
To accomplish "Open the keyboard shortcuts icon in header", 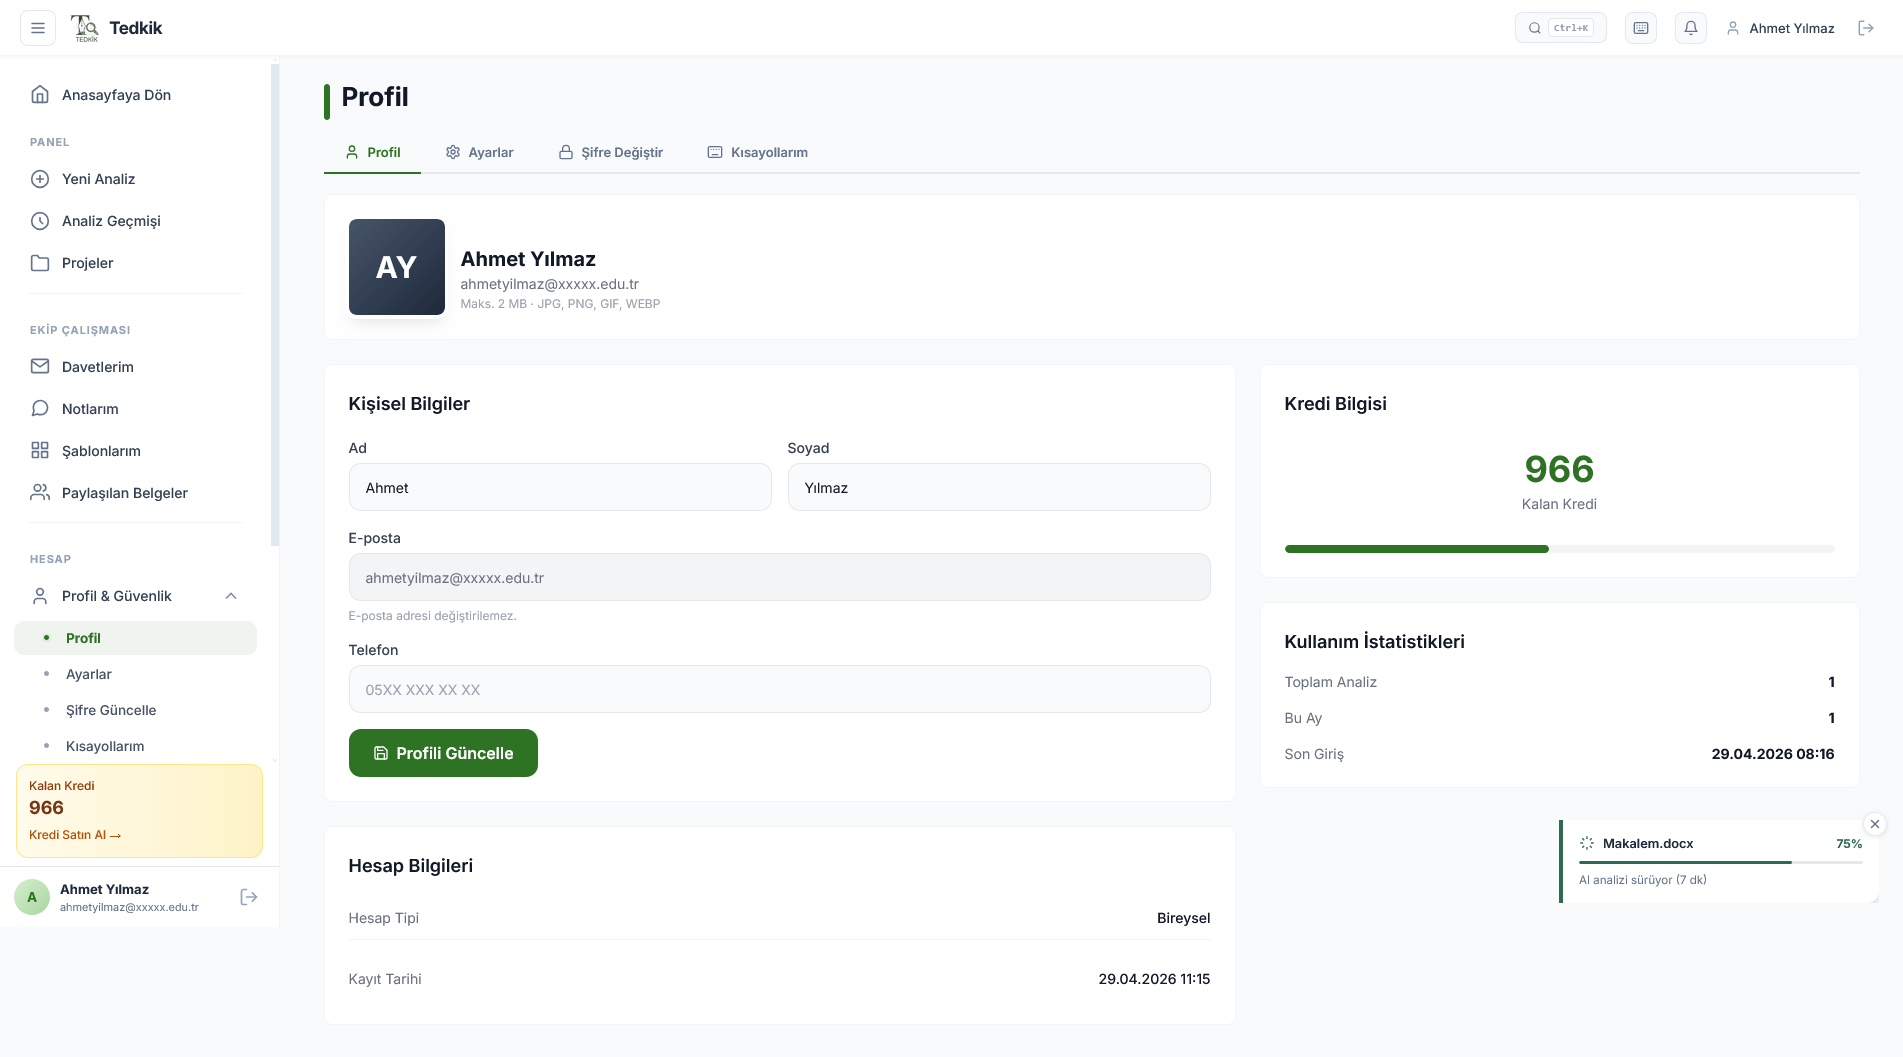I will click(x=1641, y=28).
